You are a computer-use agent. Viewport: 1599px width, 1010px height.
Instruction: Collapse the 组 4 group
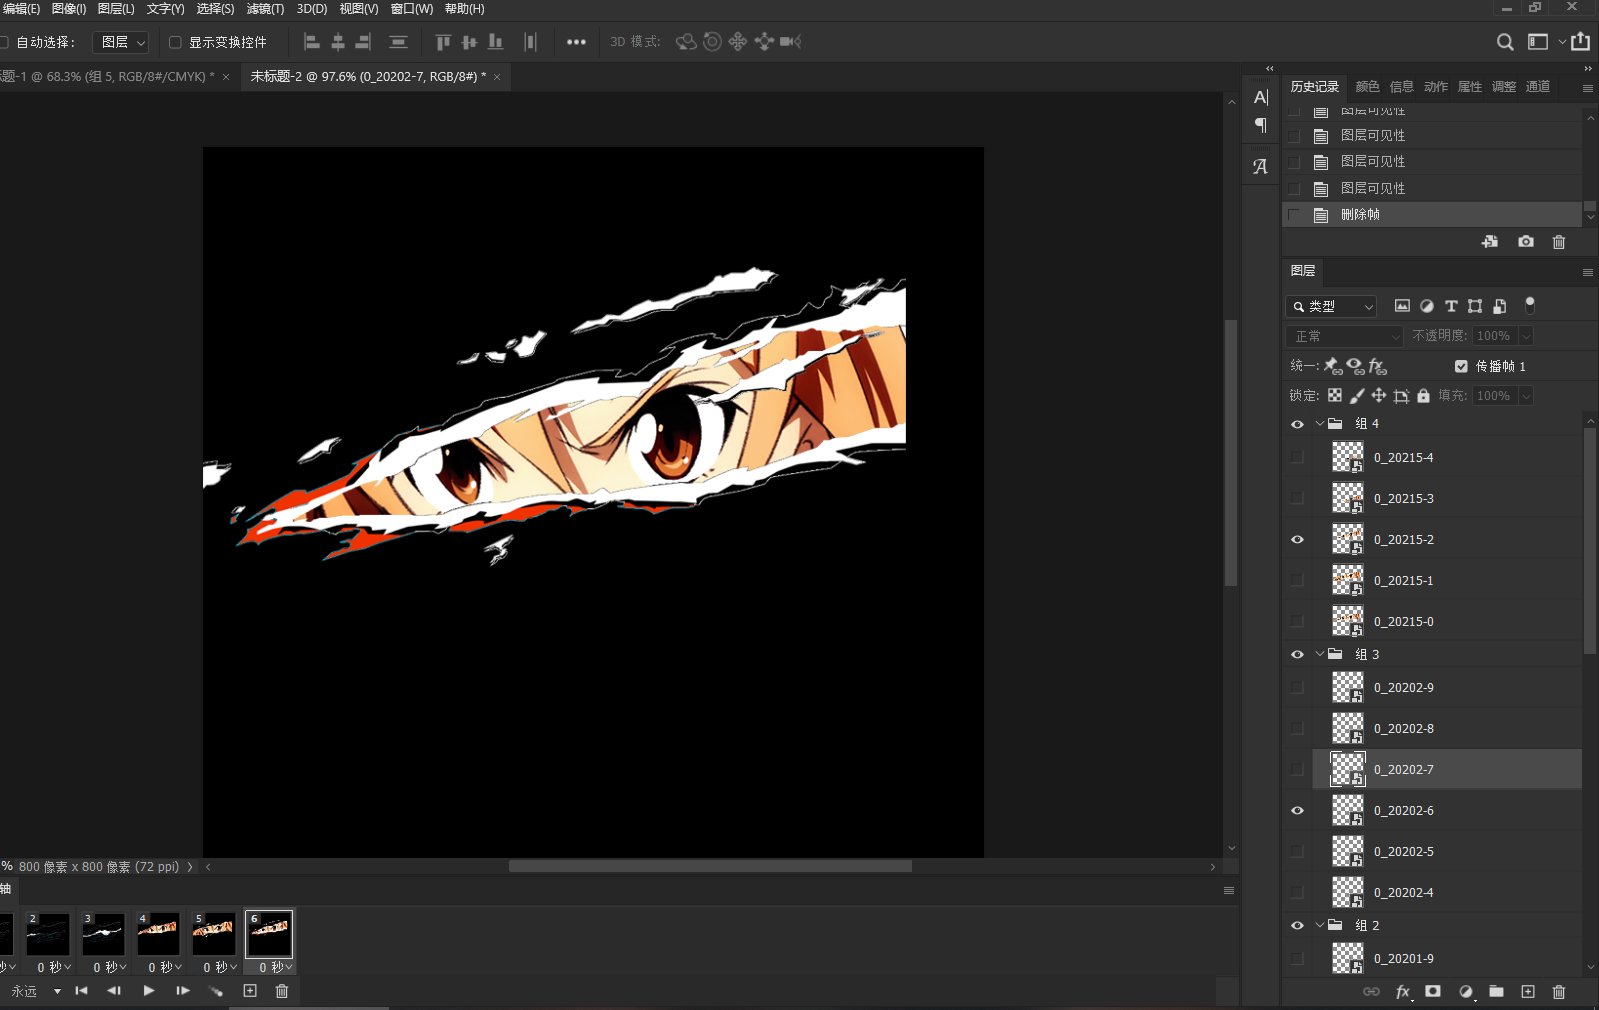pyautogui.click(x=1320, y=424)
